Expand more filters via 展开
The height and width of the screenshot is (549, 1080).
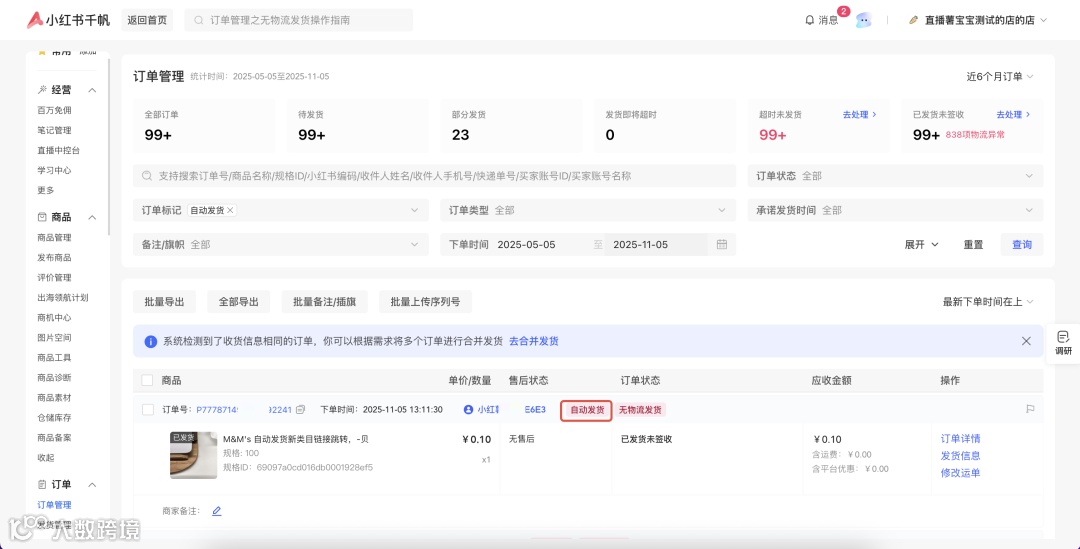click(922, 245)
